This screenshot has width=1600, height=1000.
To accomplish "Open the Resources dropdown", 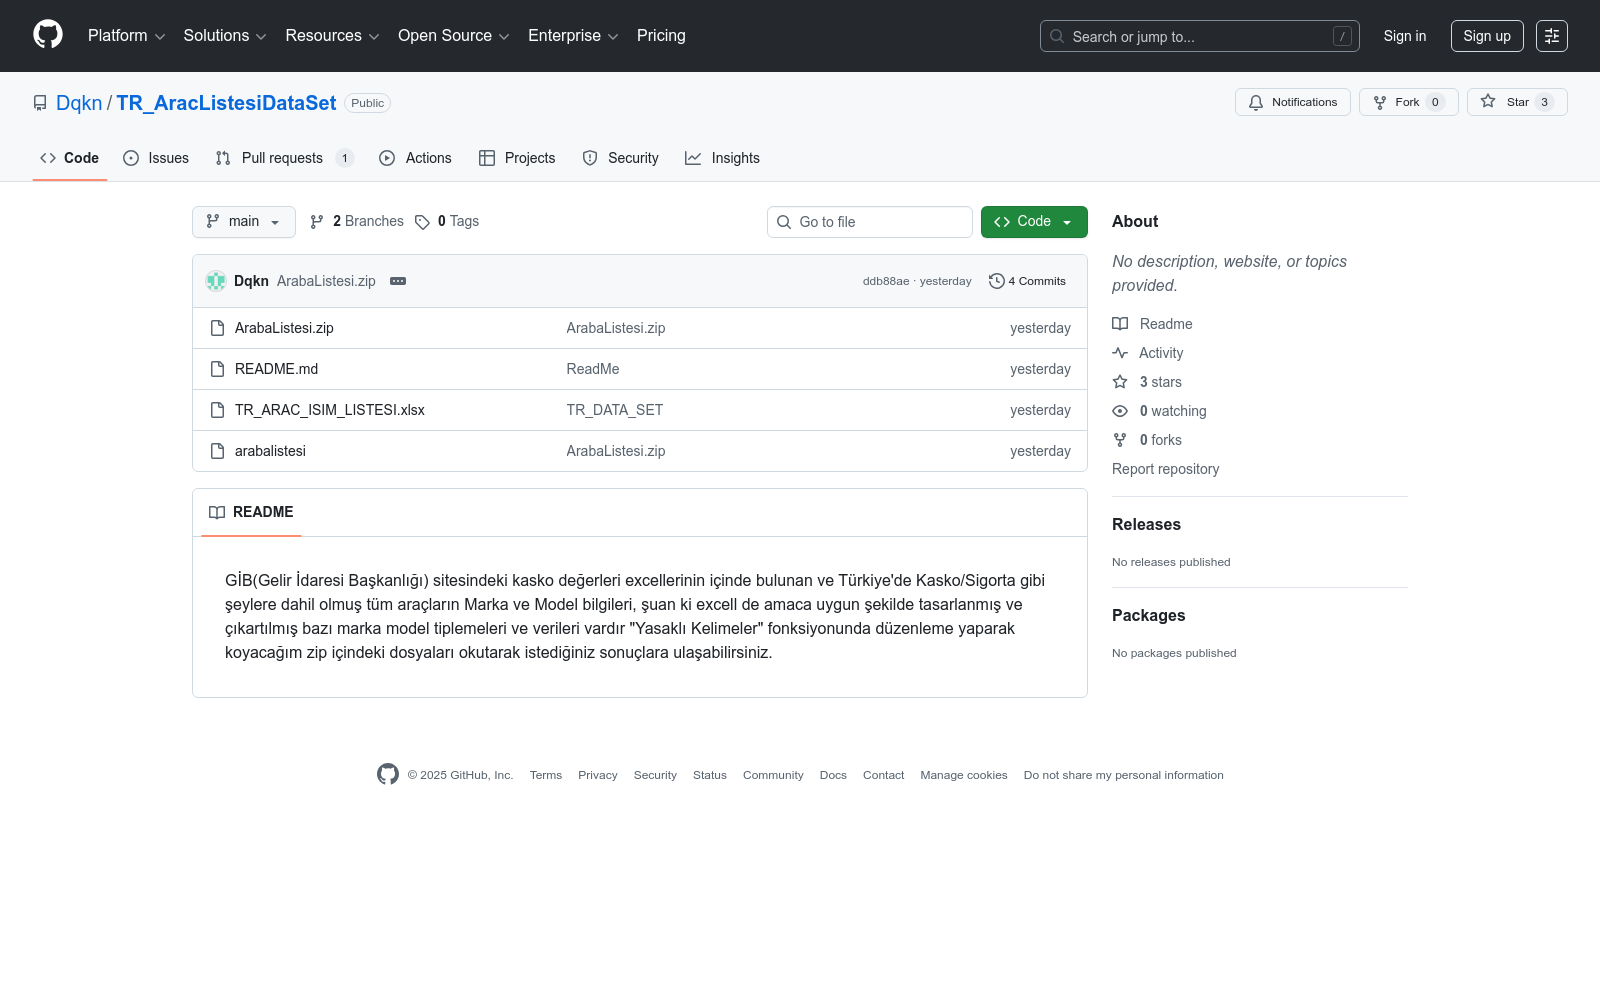I will coord(332,36).
